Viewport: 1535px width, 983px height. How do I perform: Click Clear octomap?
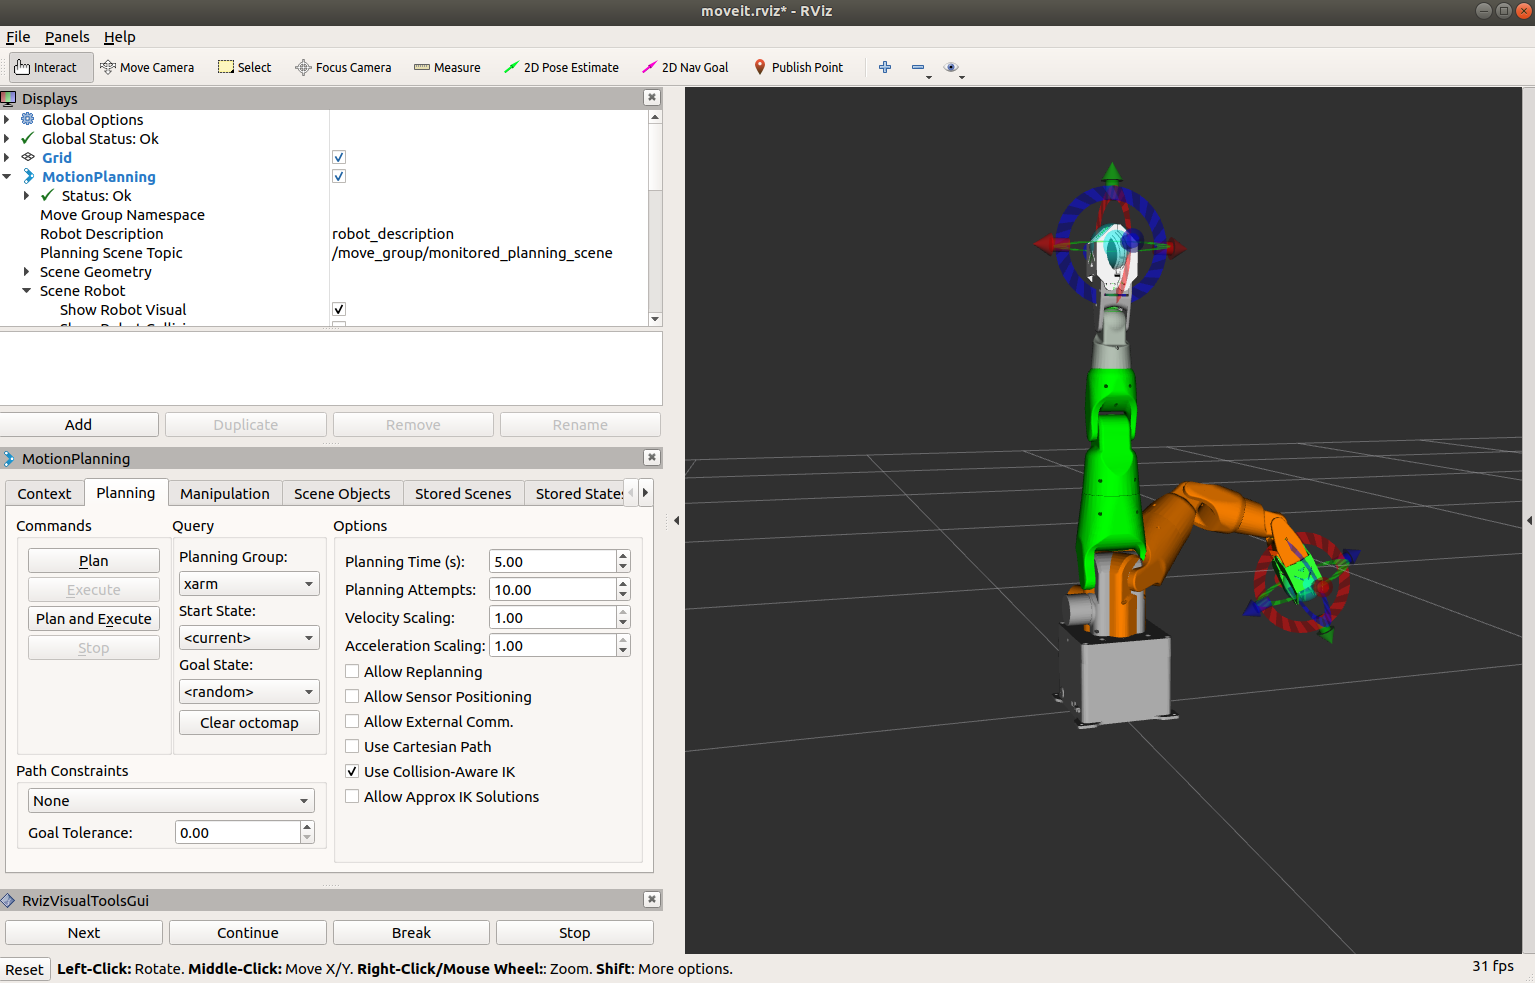pyautogui.click(x=249, y=722)
